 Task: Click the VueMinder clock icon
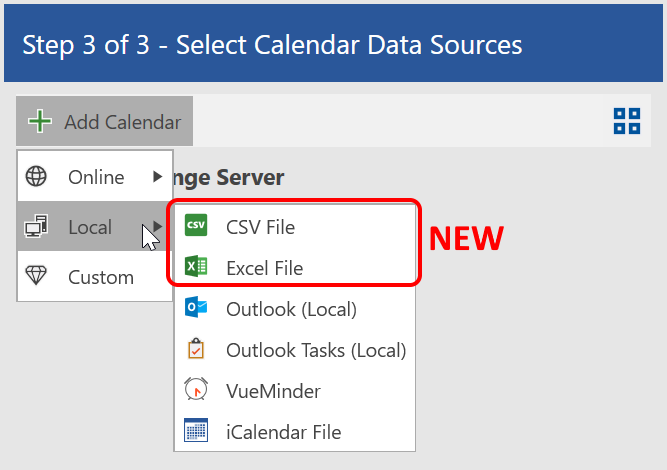click(x=196, y=390)
